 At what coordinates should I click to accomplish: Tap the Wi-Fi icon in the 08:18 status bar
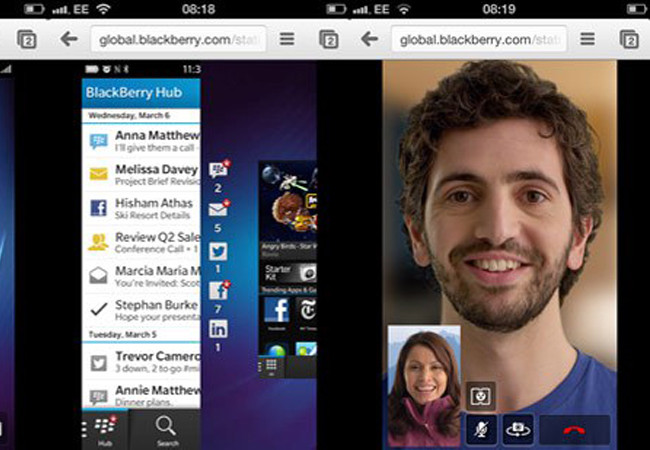pos(103,9)
